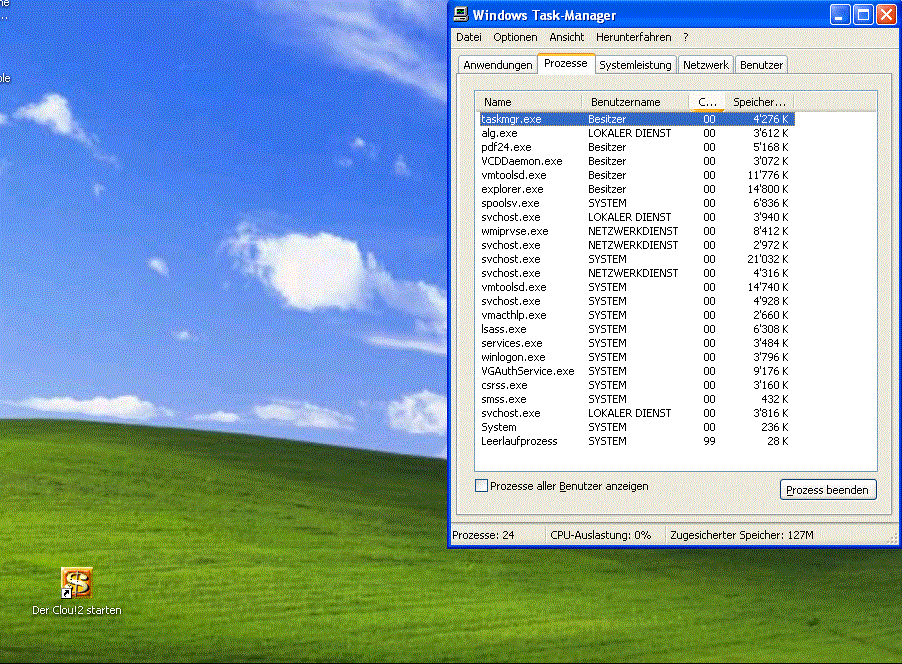Image resolution: width=902 pixels, height=664 pixels.
Task: Select the winlogon.exe process
Action: pos(637,357)
